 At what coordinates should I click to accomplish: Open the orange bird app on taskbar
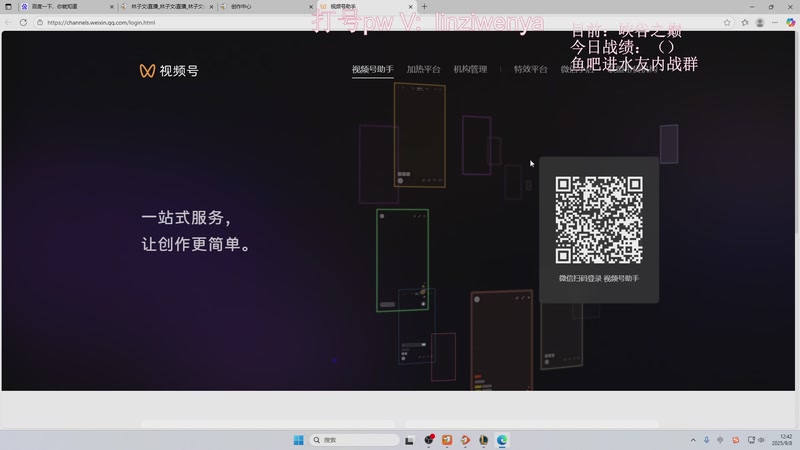tap(465, 440)
